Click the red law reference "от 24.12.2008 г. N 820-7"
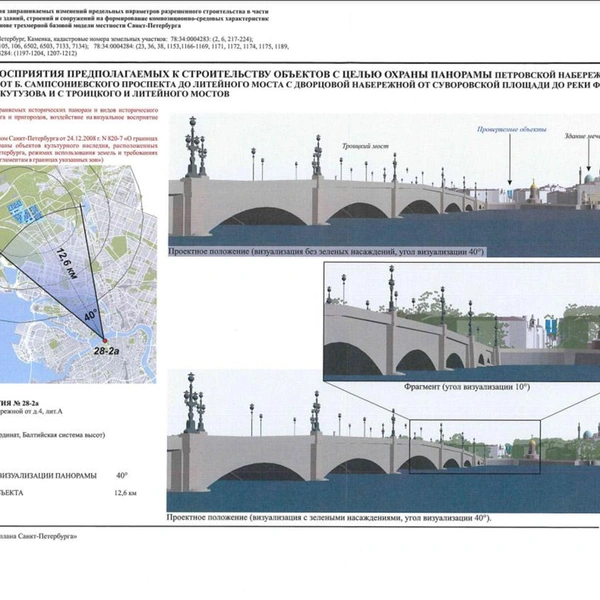This screenshot has width=600, height=600. 91,139
